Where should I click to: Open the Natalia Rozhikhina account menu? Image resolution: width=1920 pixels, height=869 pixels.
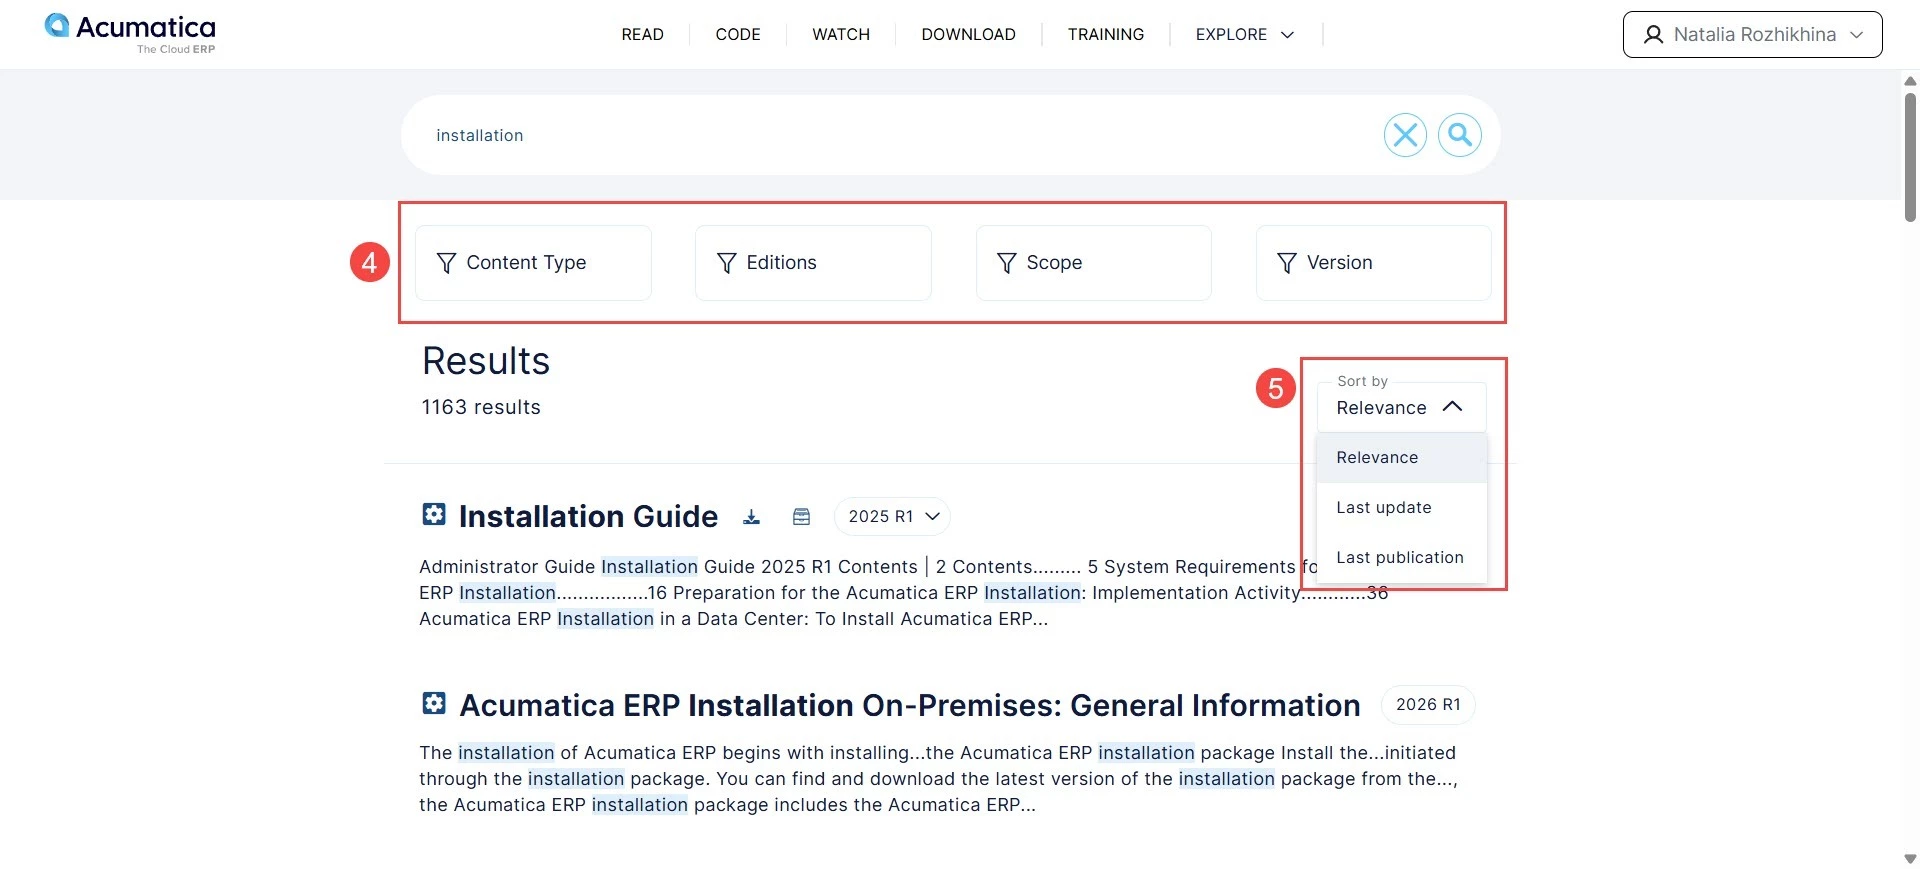pos(1752,35)
